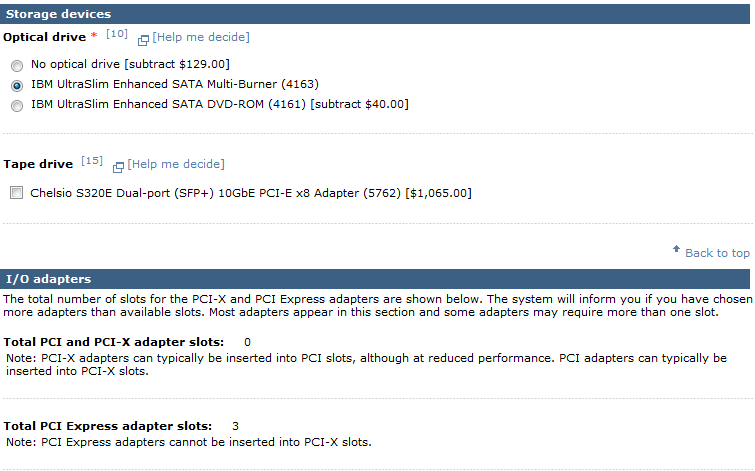The image size is (755, 471).
Task: Pick the IBM UltraSlim SATA DVD-ROM radio option
Action: click(x=17, y=105)
